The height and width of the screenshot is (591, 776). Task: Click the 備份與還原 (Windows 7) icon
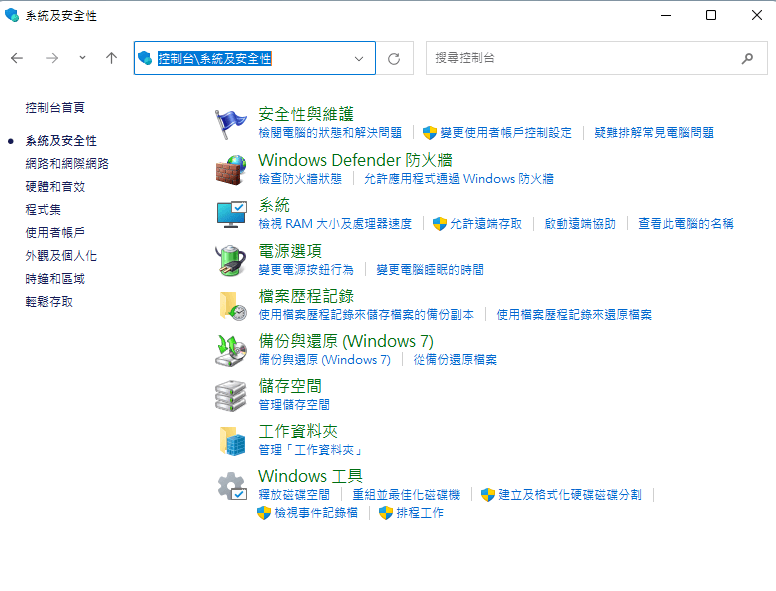click(231, 350)
